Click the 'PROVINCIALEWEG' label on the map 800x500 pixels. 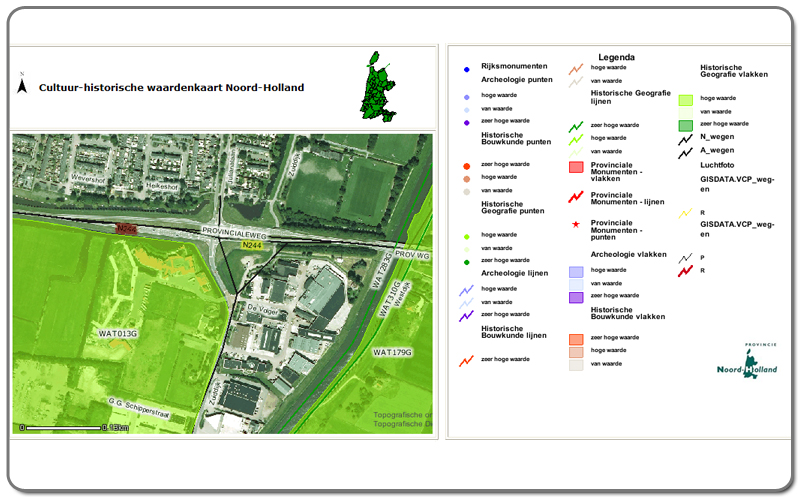[235, 233]
